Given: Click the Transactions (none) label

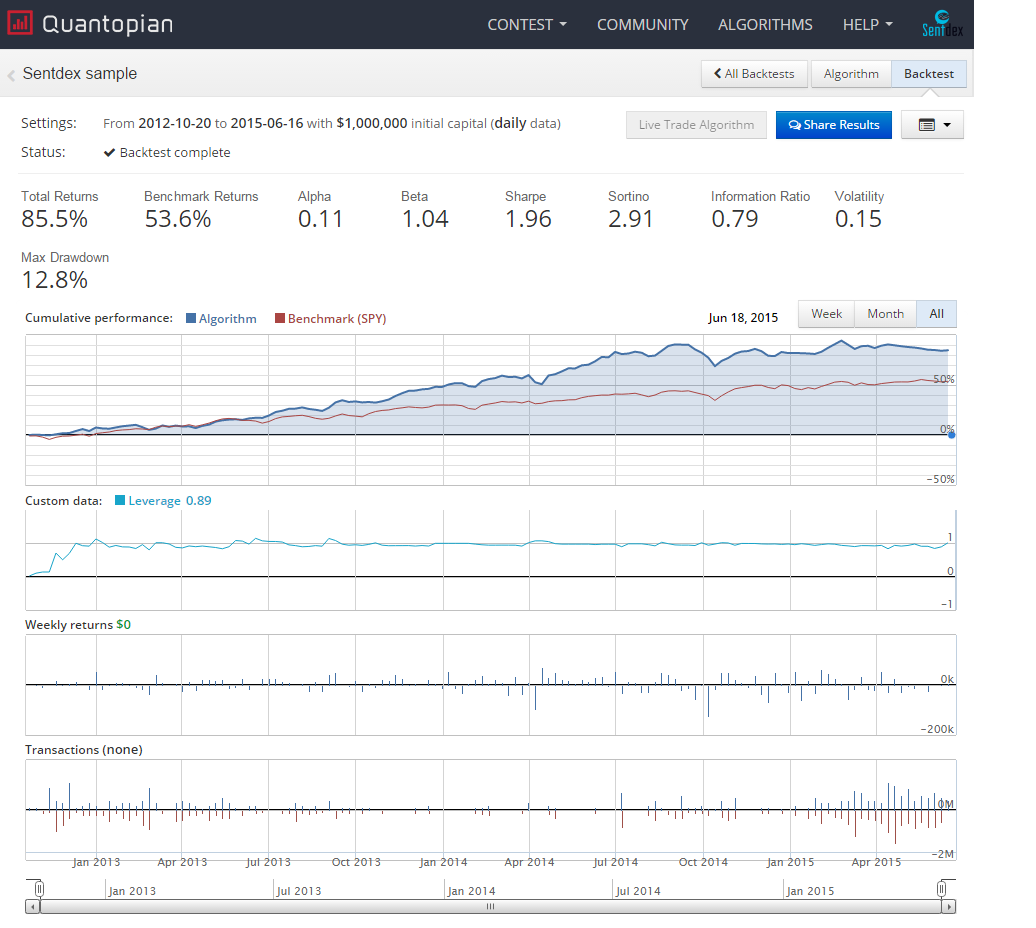Looking at the screenshot, I should pos(84,750).
